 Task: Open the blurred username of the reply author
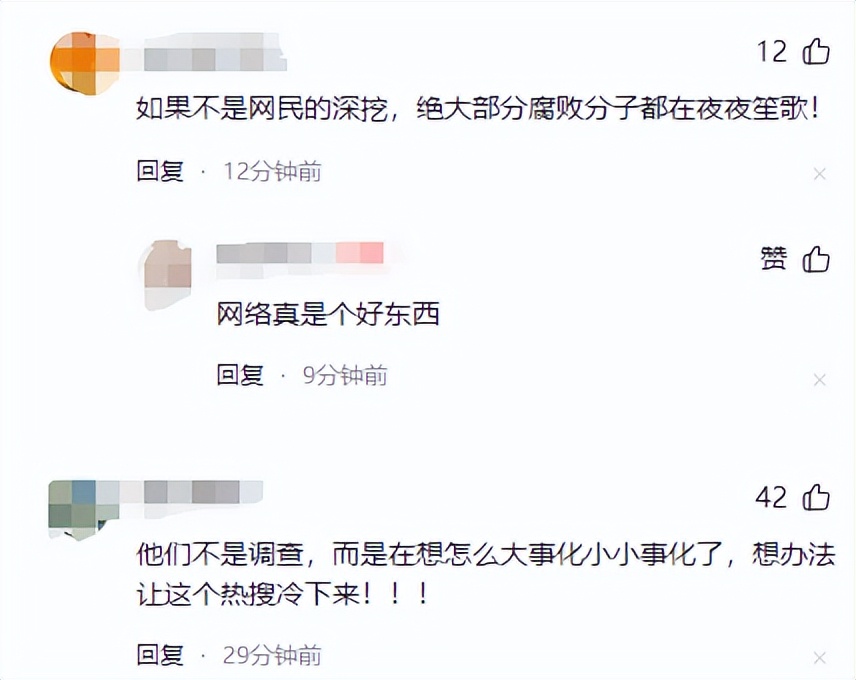coord(300,254)
